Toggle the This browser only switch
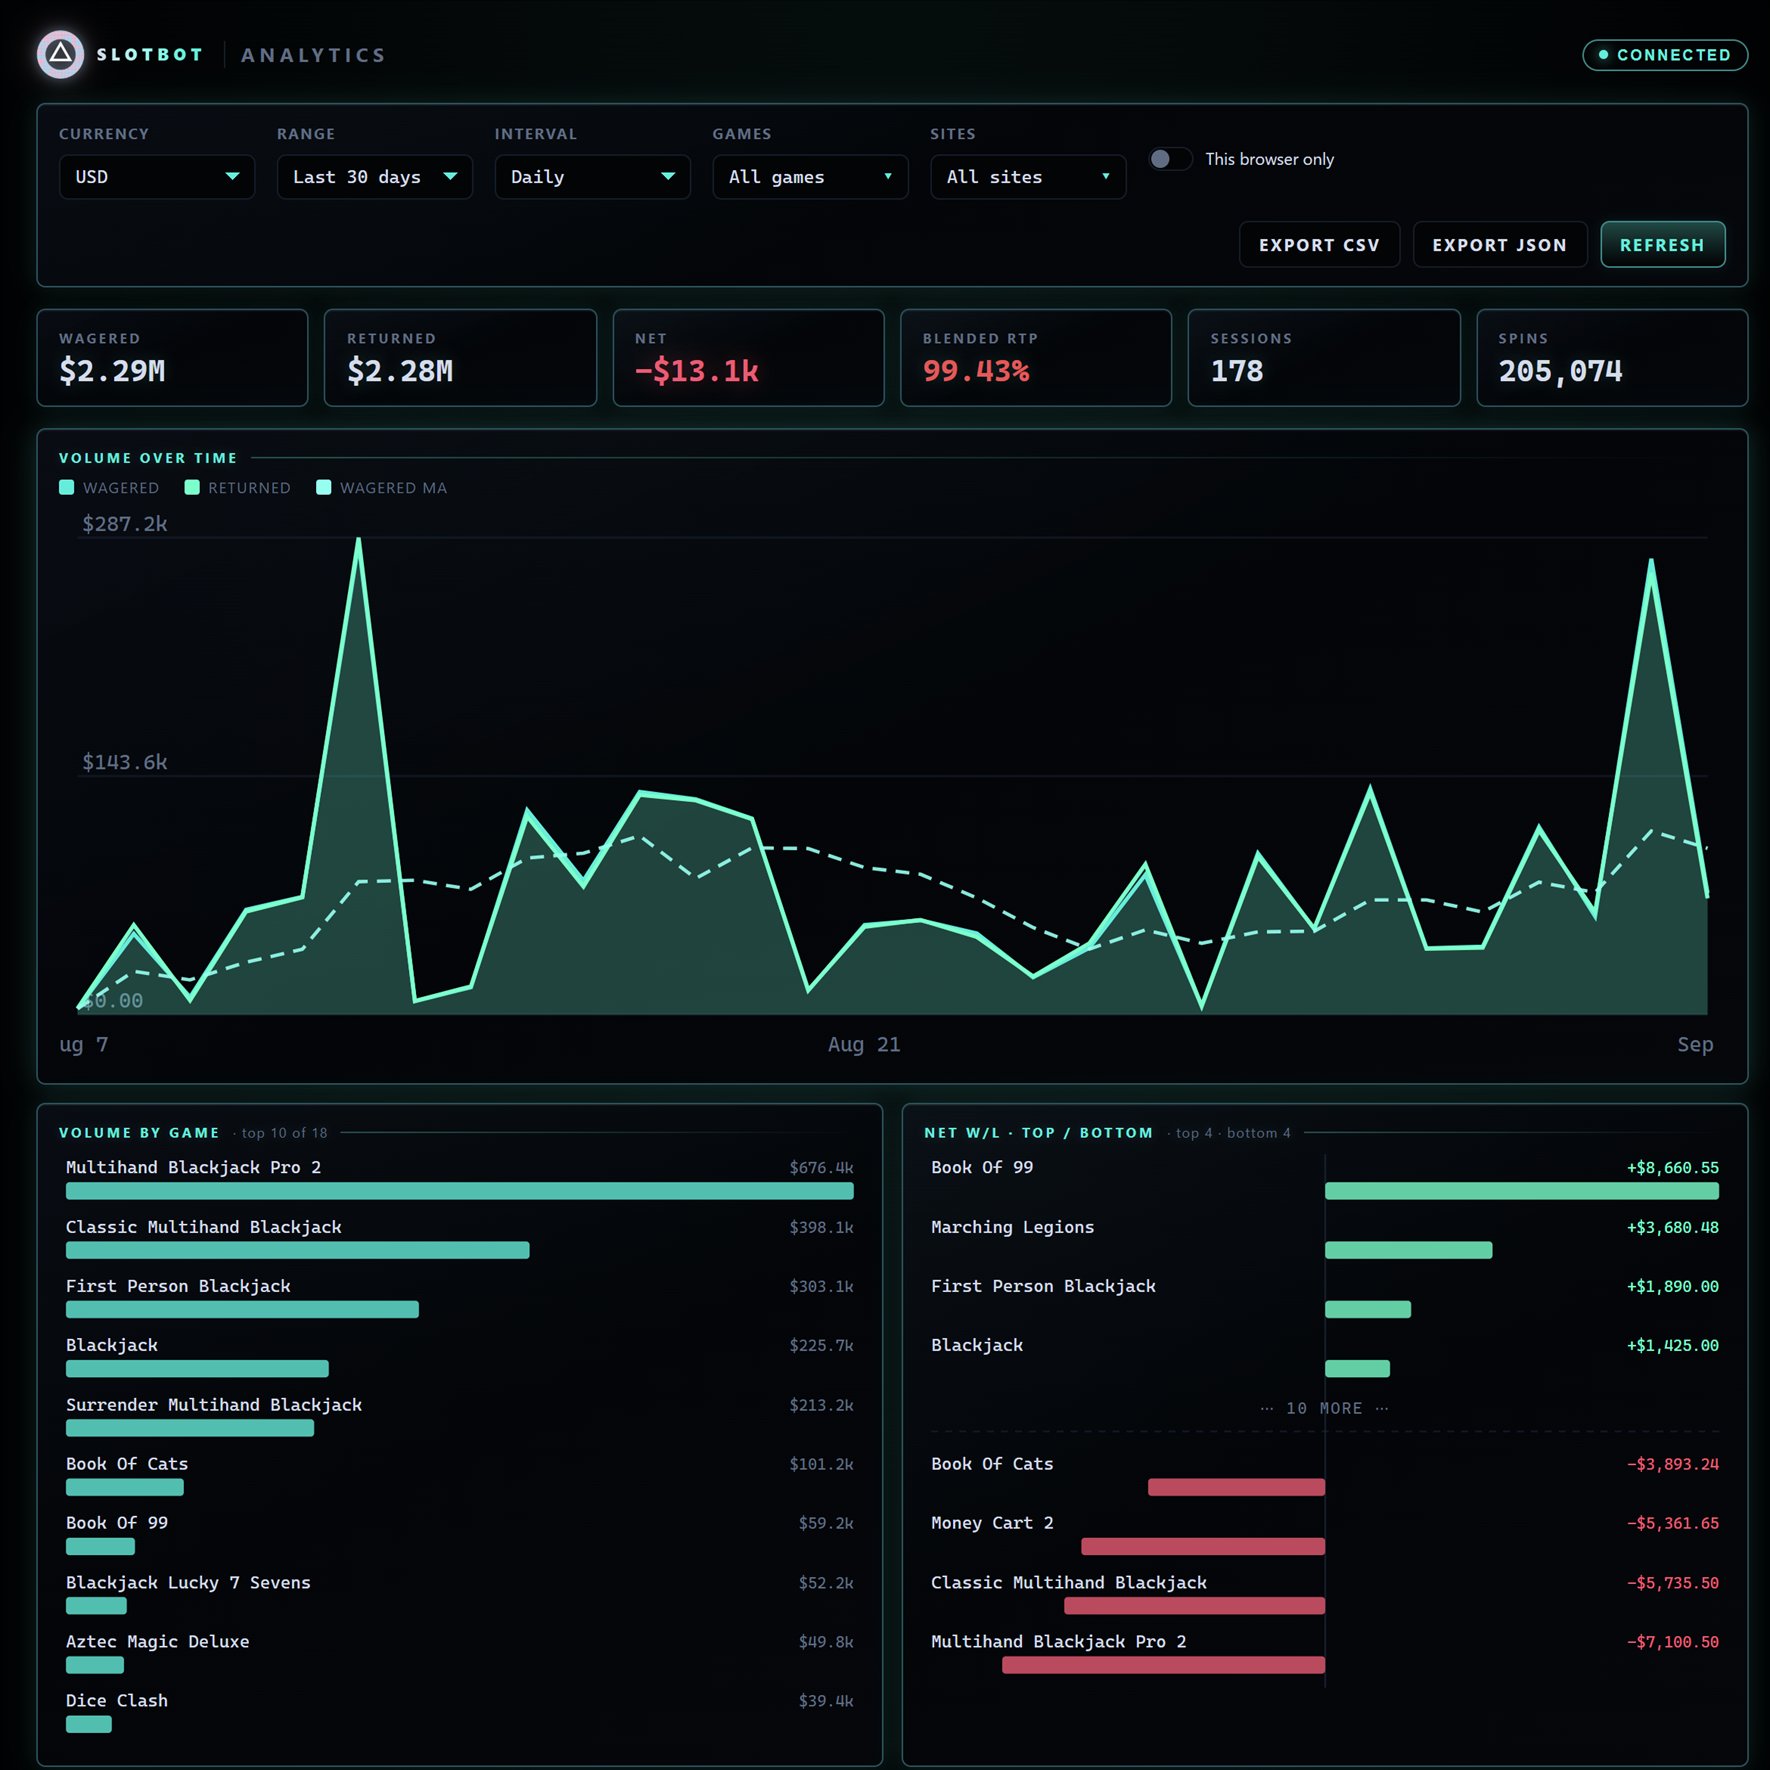 1169,159
